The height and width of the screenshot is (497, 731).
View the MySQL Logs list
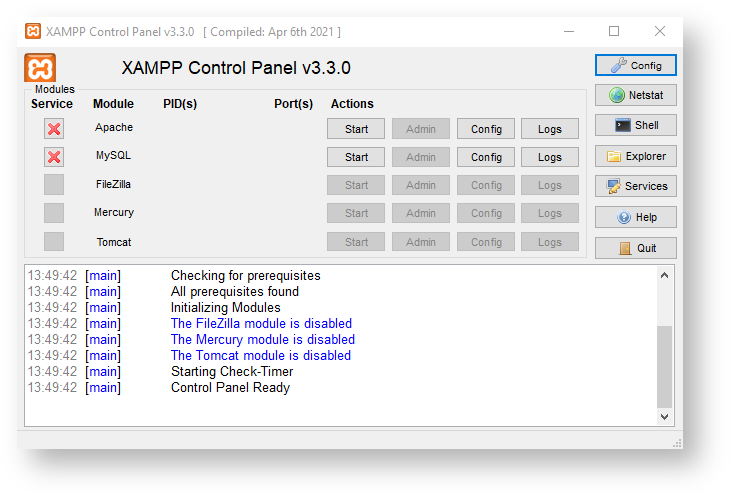pos(549,157)
